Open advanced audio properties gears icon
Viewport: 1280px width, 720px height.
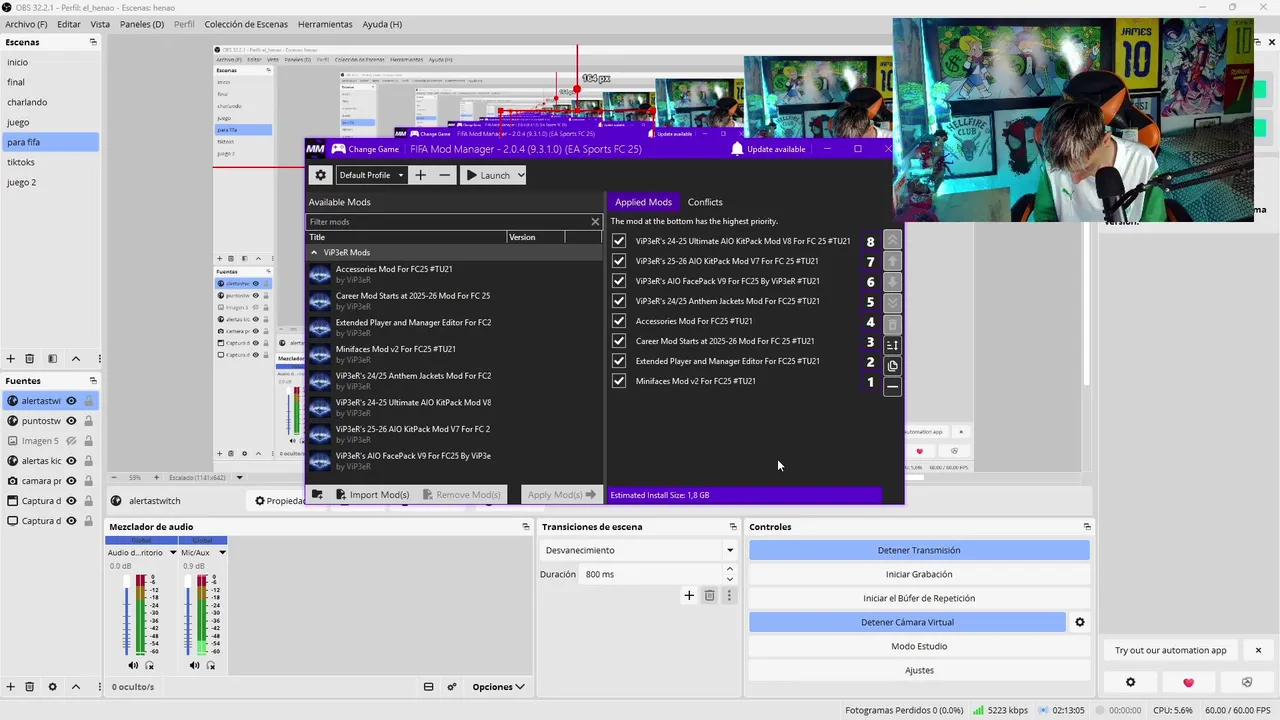click(452, 687)
